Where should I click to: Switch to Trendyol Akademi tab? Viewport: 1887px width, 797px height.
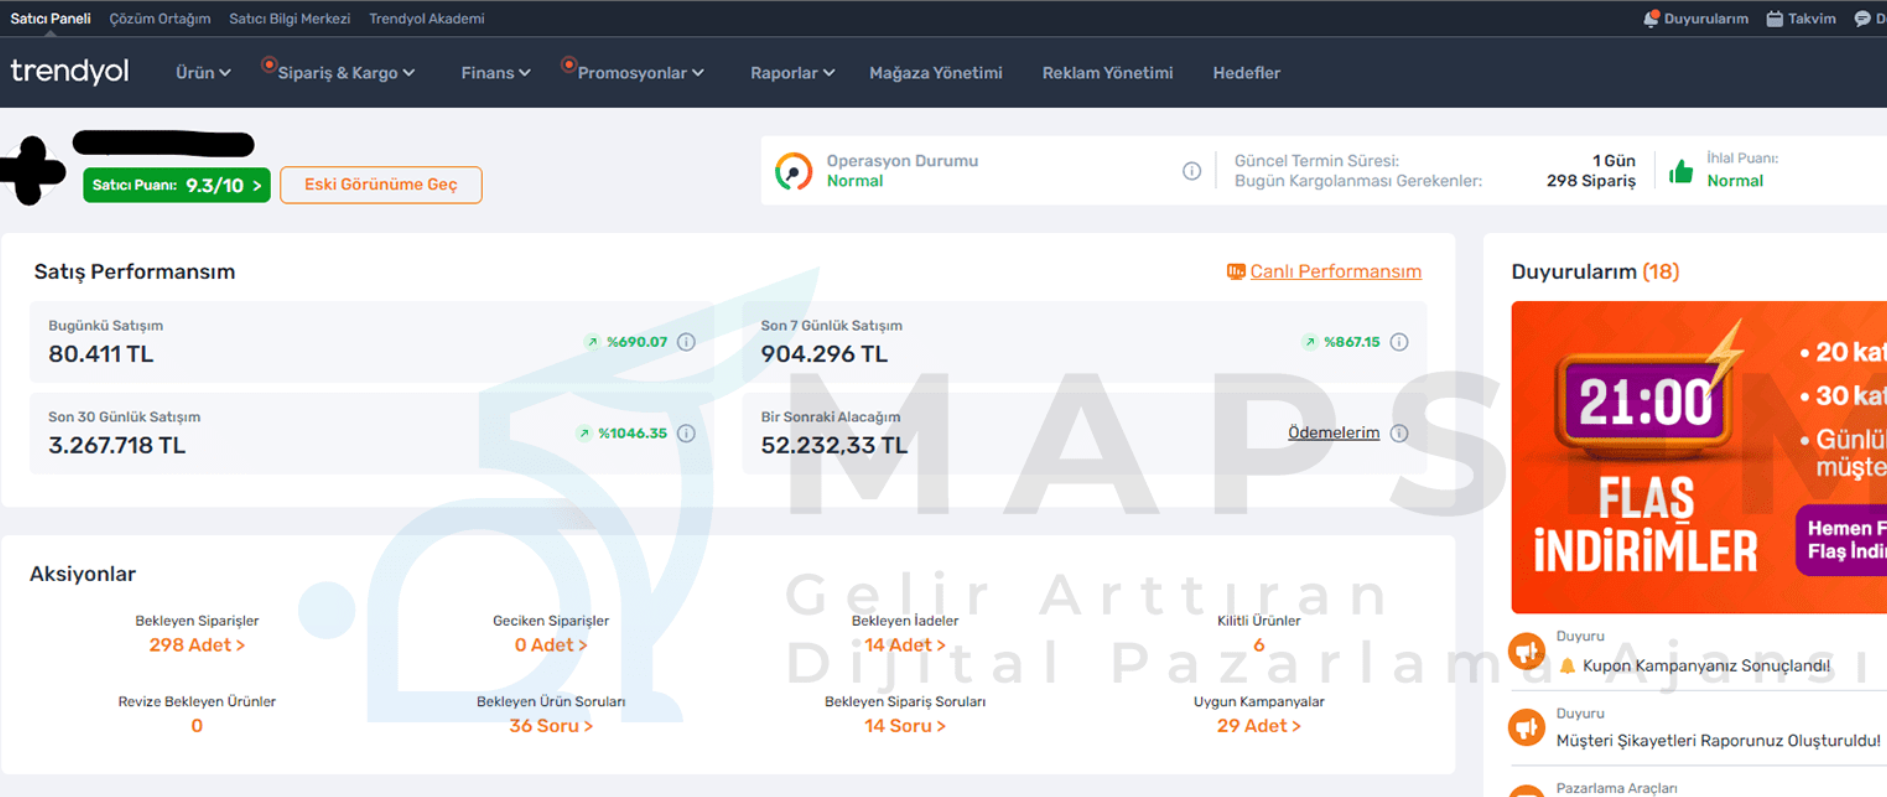427,18
